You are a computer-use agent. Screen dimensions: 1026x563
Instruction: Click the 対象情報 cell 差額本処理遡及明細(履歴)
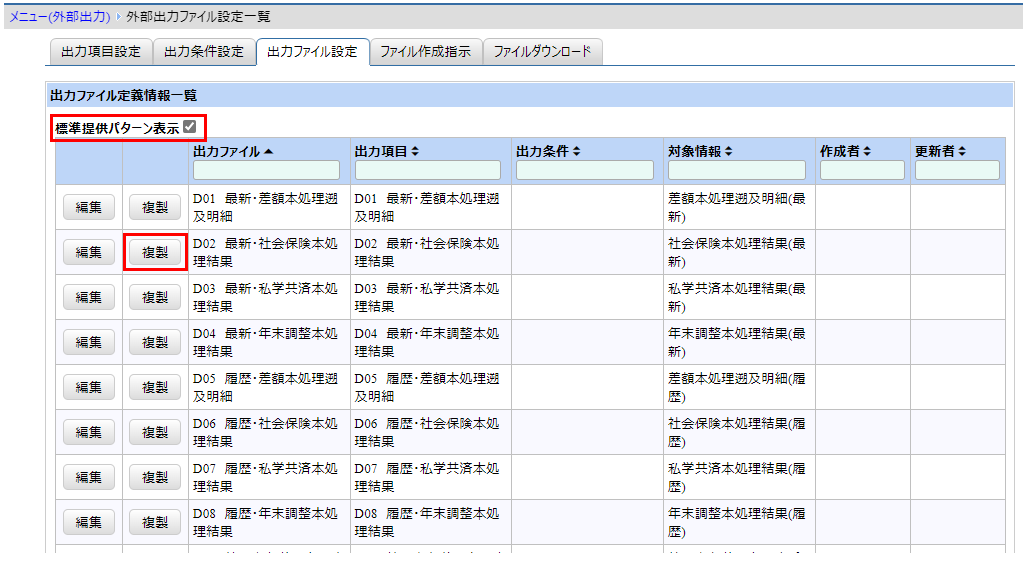[739, 388]
